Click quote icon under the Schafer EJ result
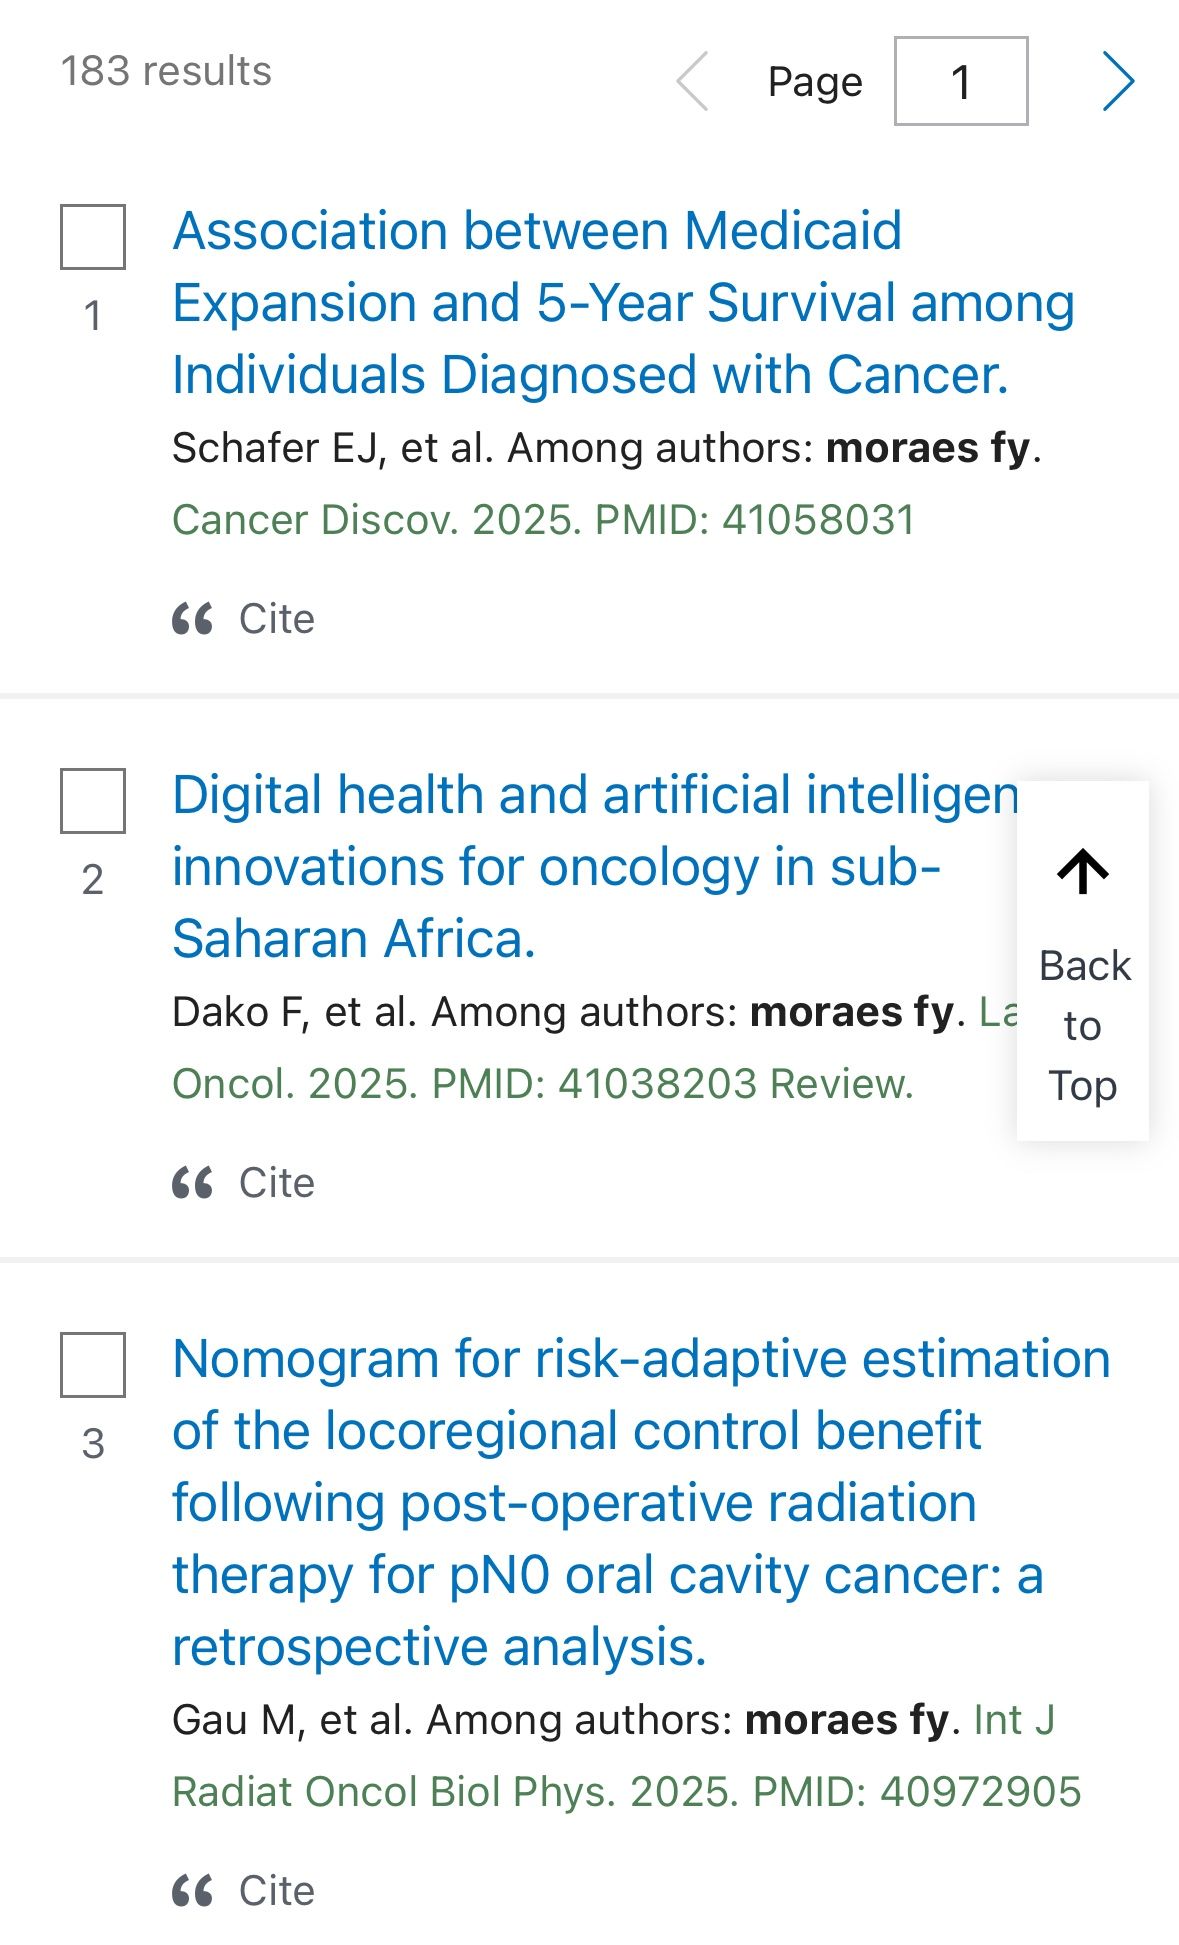This screenshot has width=1179, height=1945. (x=192, y=619)
